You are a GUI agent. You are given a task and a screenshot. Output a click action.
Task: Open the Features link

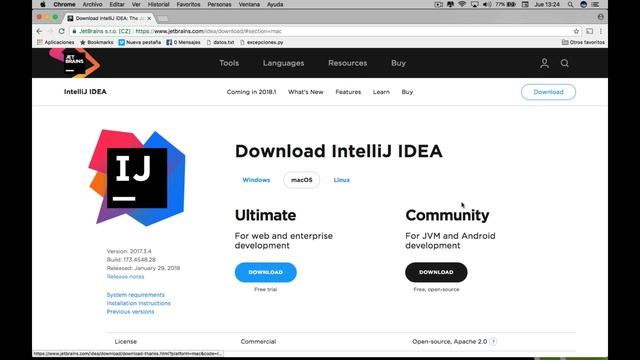click(x=348, y=92)
